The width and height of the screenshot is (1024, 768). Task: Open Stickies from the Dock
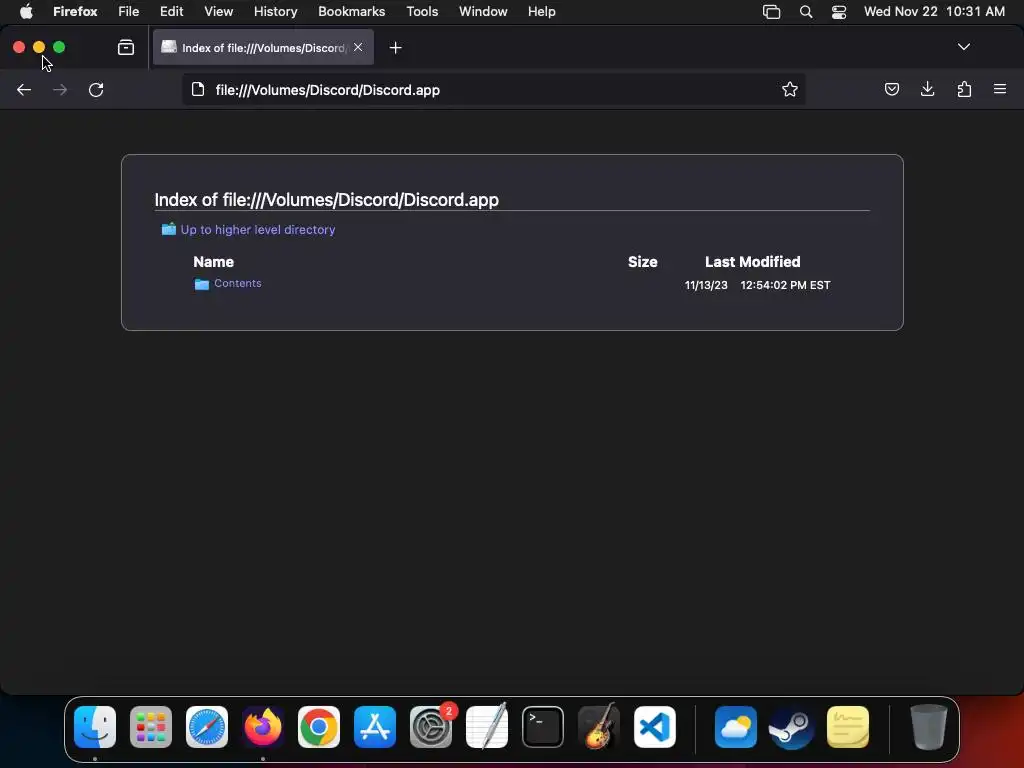(x=848, y=727)
